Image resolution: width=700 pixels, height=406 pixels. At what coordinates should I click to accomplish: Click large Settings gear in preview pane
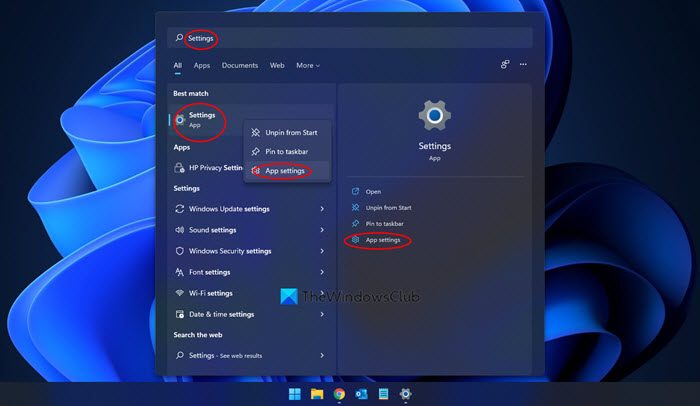pos(434,115)
